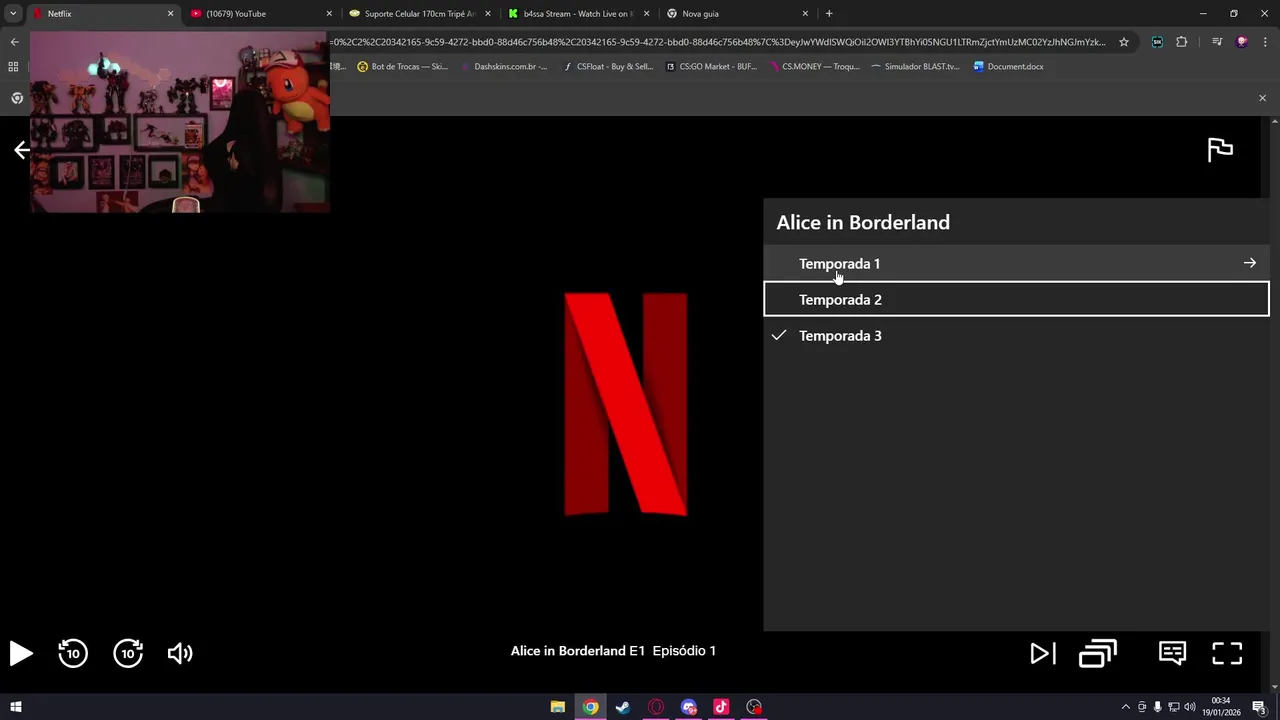Open subtitles and audio options
The height and width of the screenshot is (720, 1280).
(1172, 653)
